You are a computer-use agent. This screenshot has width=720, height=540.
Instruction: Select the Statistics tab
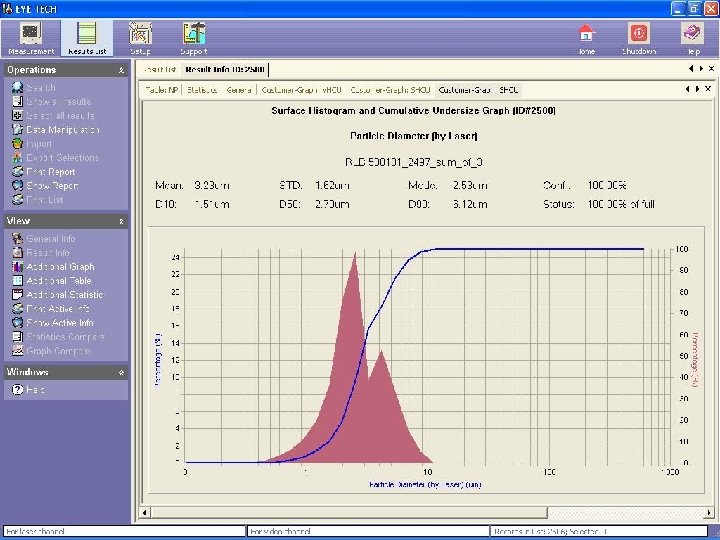(203, 90)
